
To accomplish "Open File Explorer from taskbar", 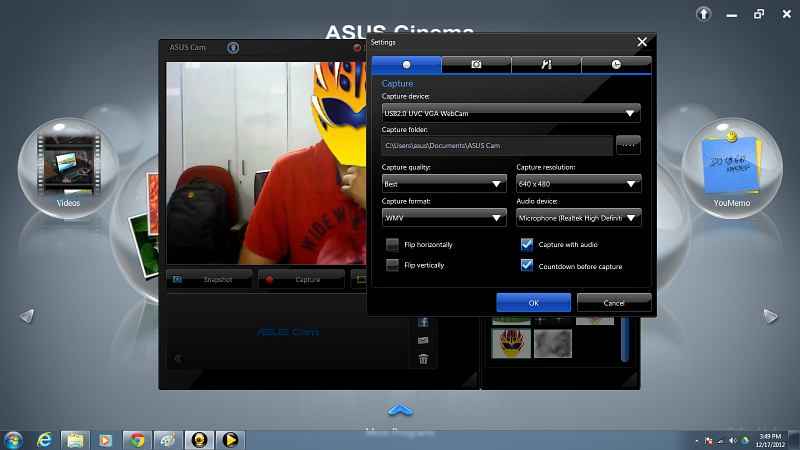I will click(75, 440).
